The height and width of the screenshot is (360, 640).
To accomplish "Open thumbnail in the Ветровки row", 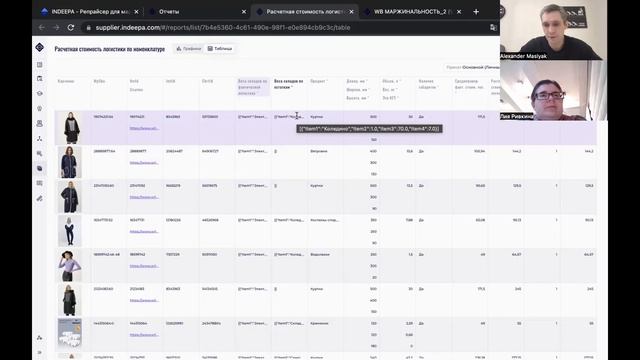I will click(x=70, y=162).
